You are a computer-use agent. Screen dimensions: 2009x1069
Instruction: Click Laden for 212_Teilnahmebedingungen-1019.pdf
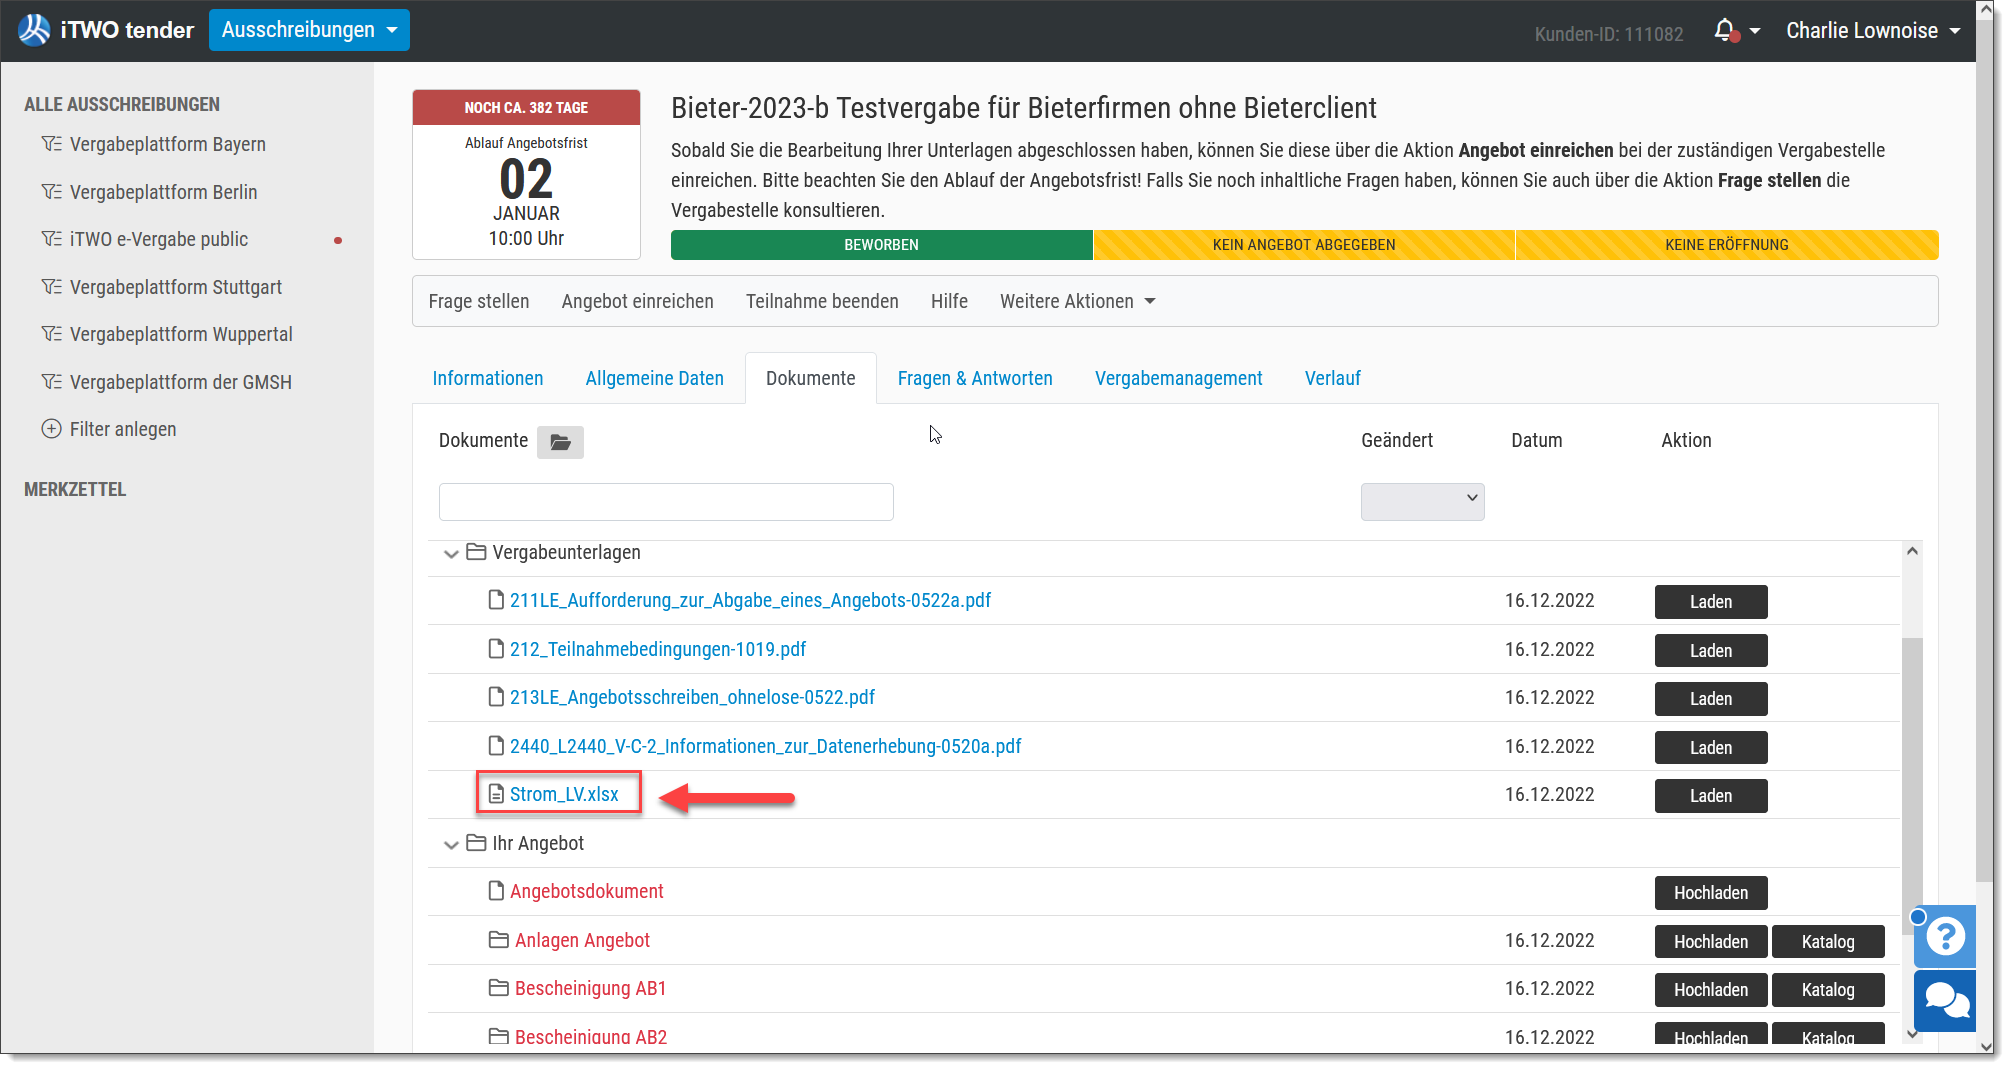1711,651
